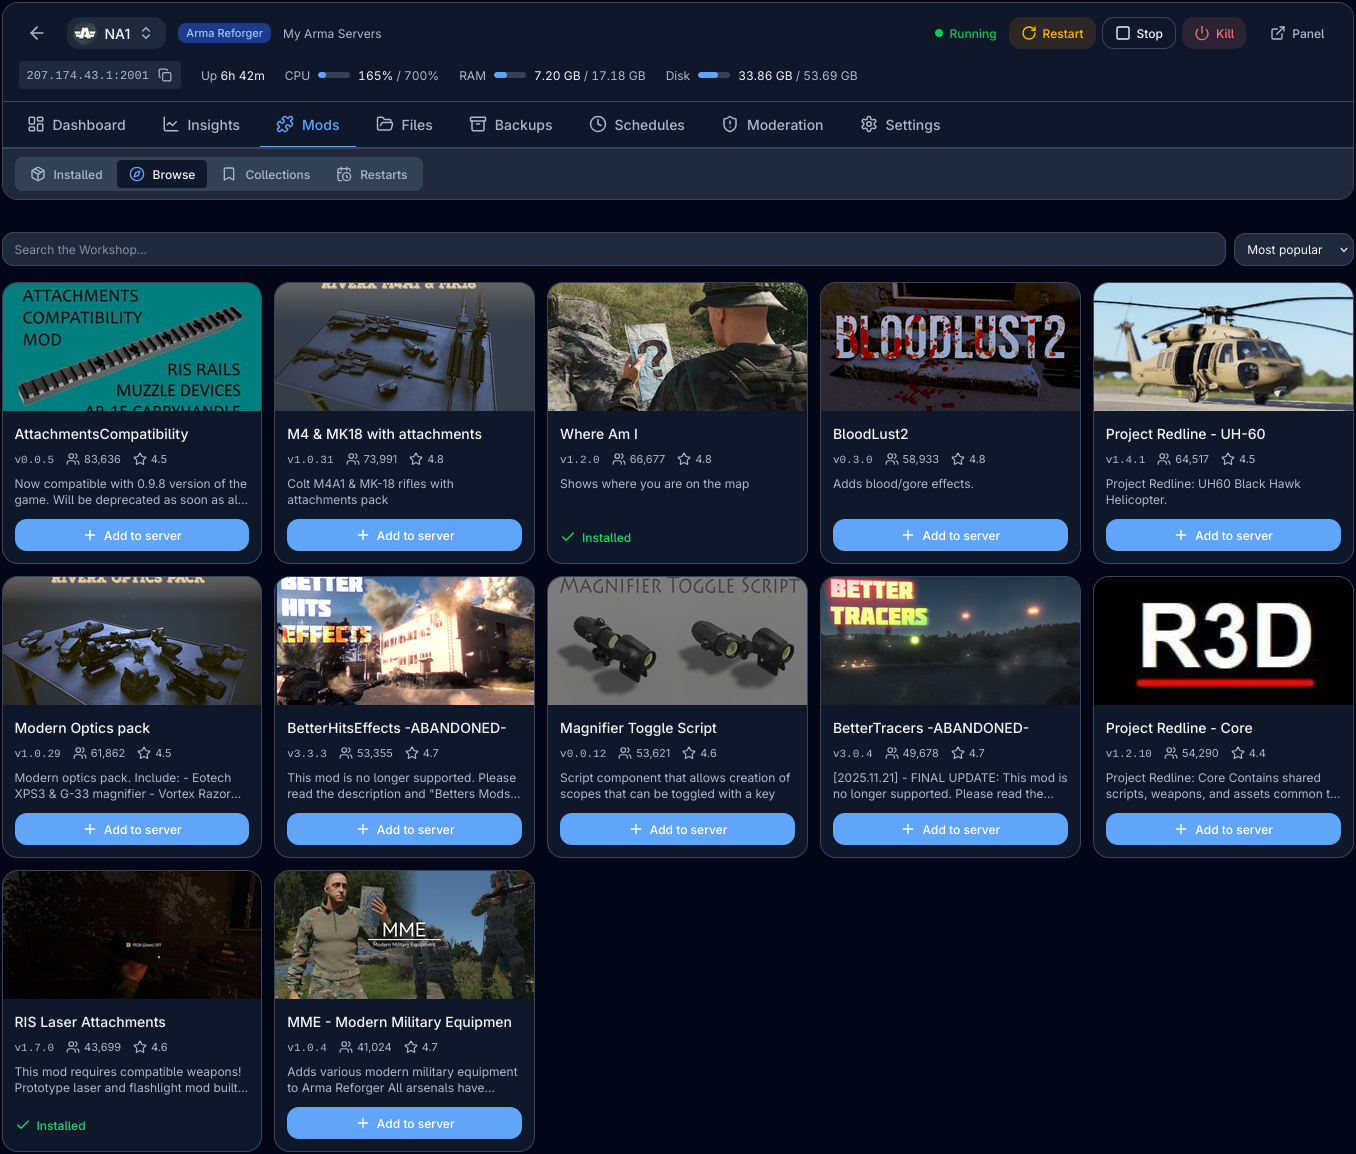Click the Installed checkmark on RIS Laser Attachments
Image resolution: width=1356 pixels, height=1154 pixels.
point(23,1125)
